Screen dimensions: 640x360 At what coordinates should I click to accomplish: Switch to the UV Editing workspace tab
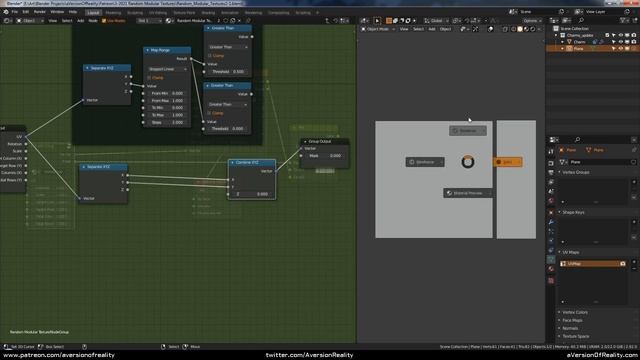[x=158, y=13]
